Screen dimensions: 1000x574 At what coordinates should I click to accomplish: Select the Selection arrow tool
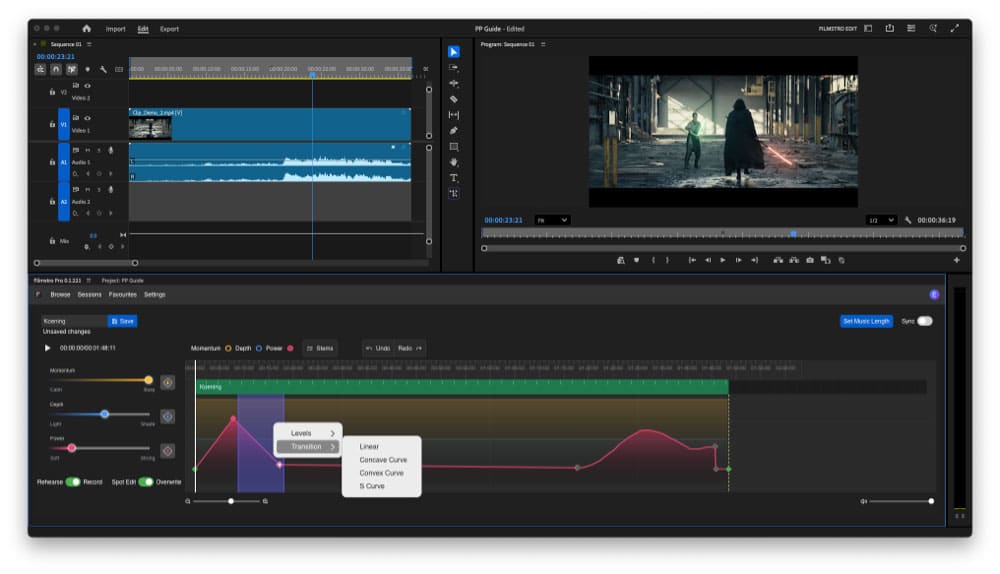point(453,52)
